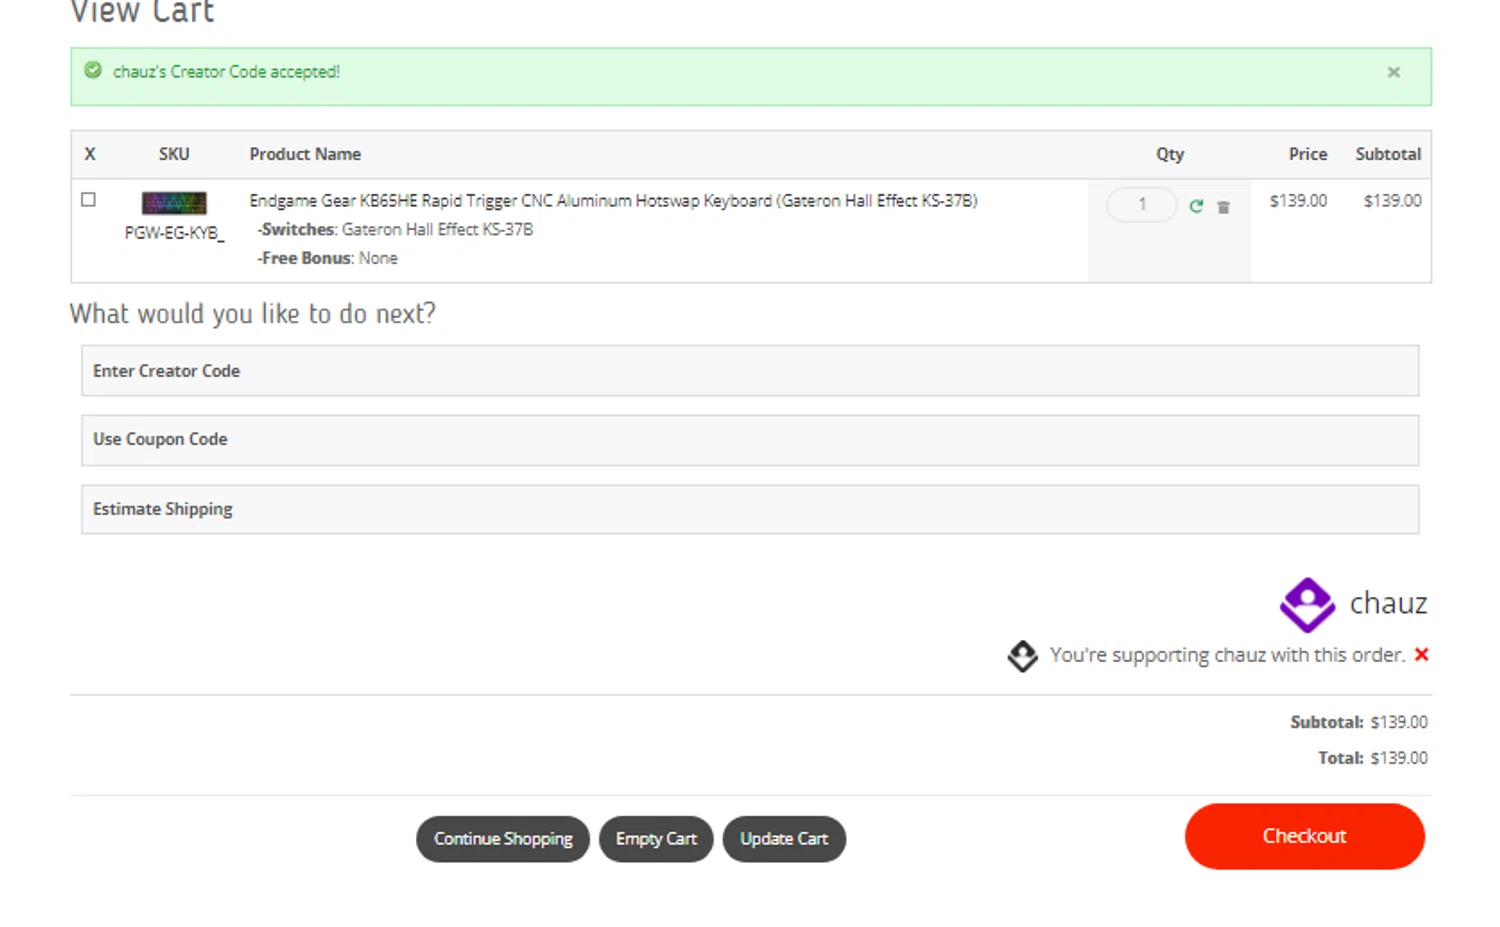This screenshot has width=1500, height=927.
Task: Click the SKU text PGW-EG-KYB_
Action: point(174,233)
